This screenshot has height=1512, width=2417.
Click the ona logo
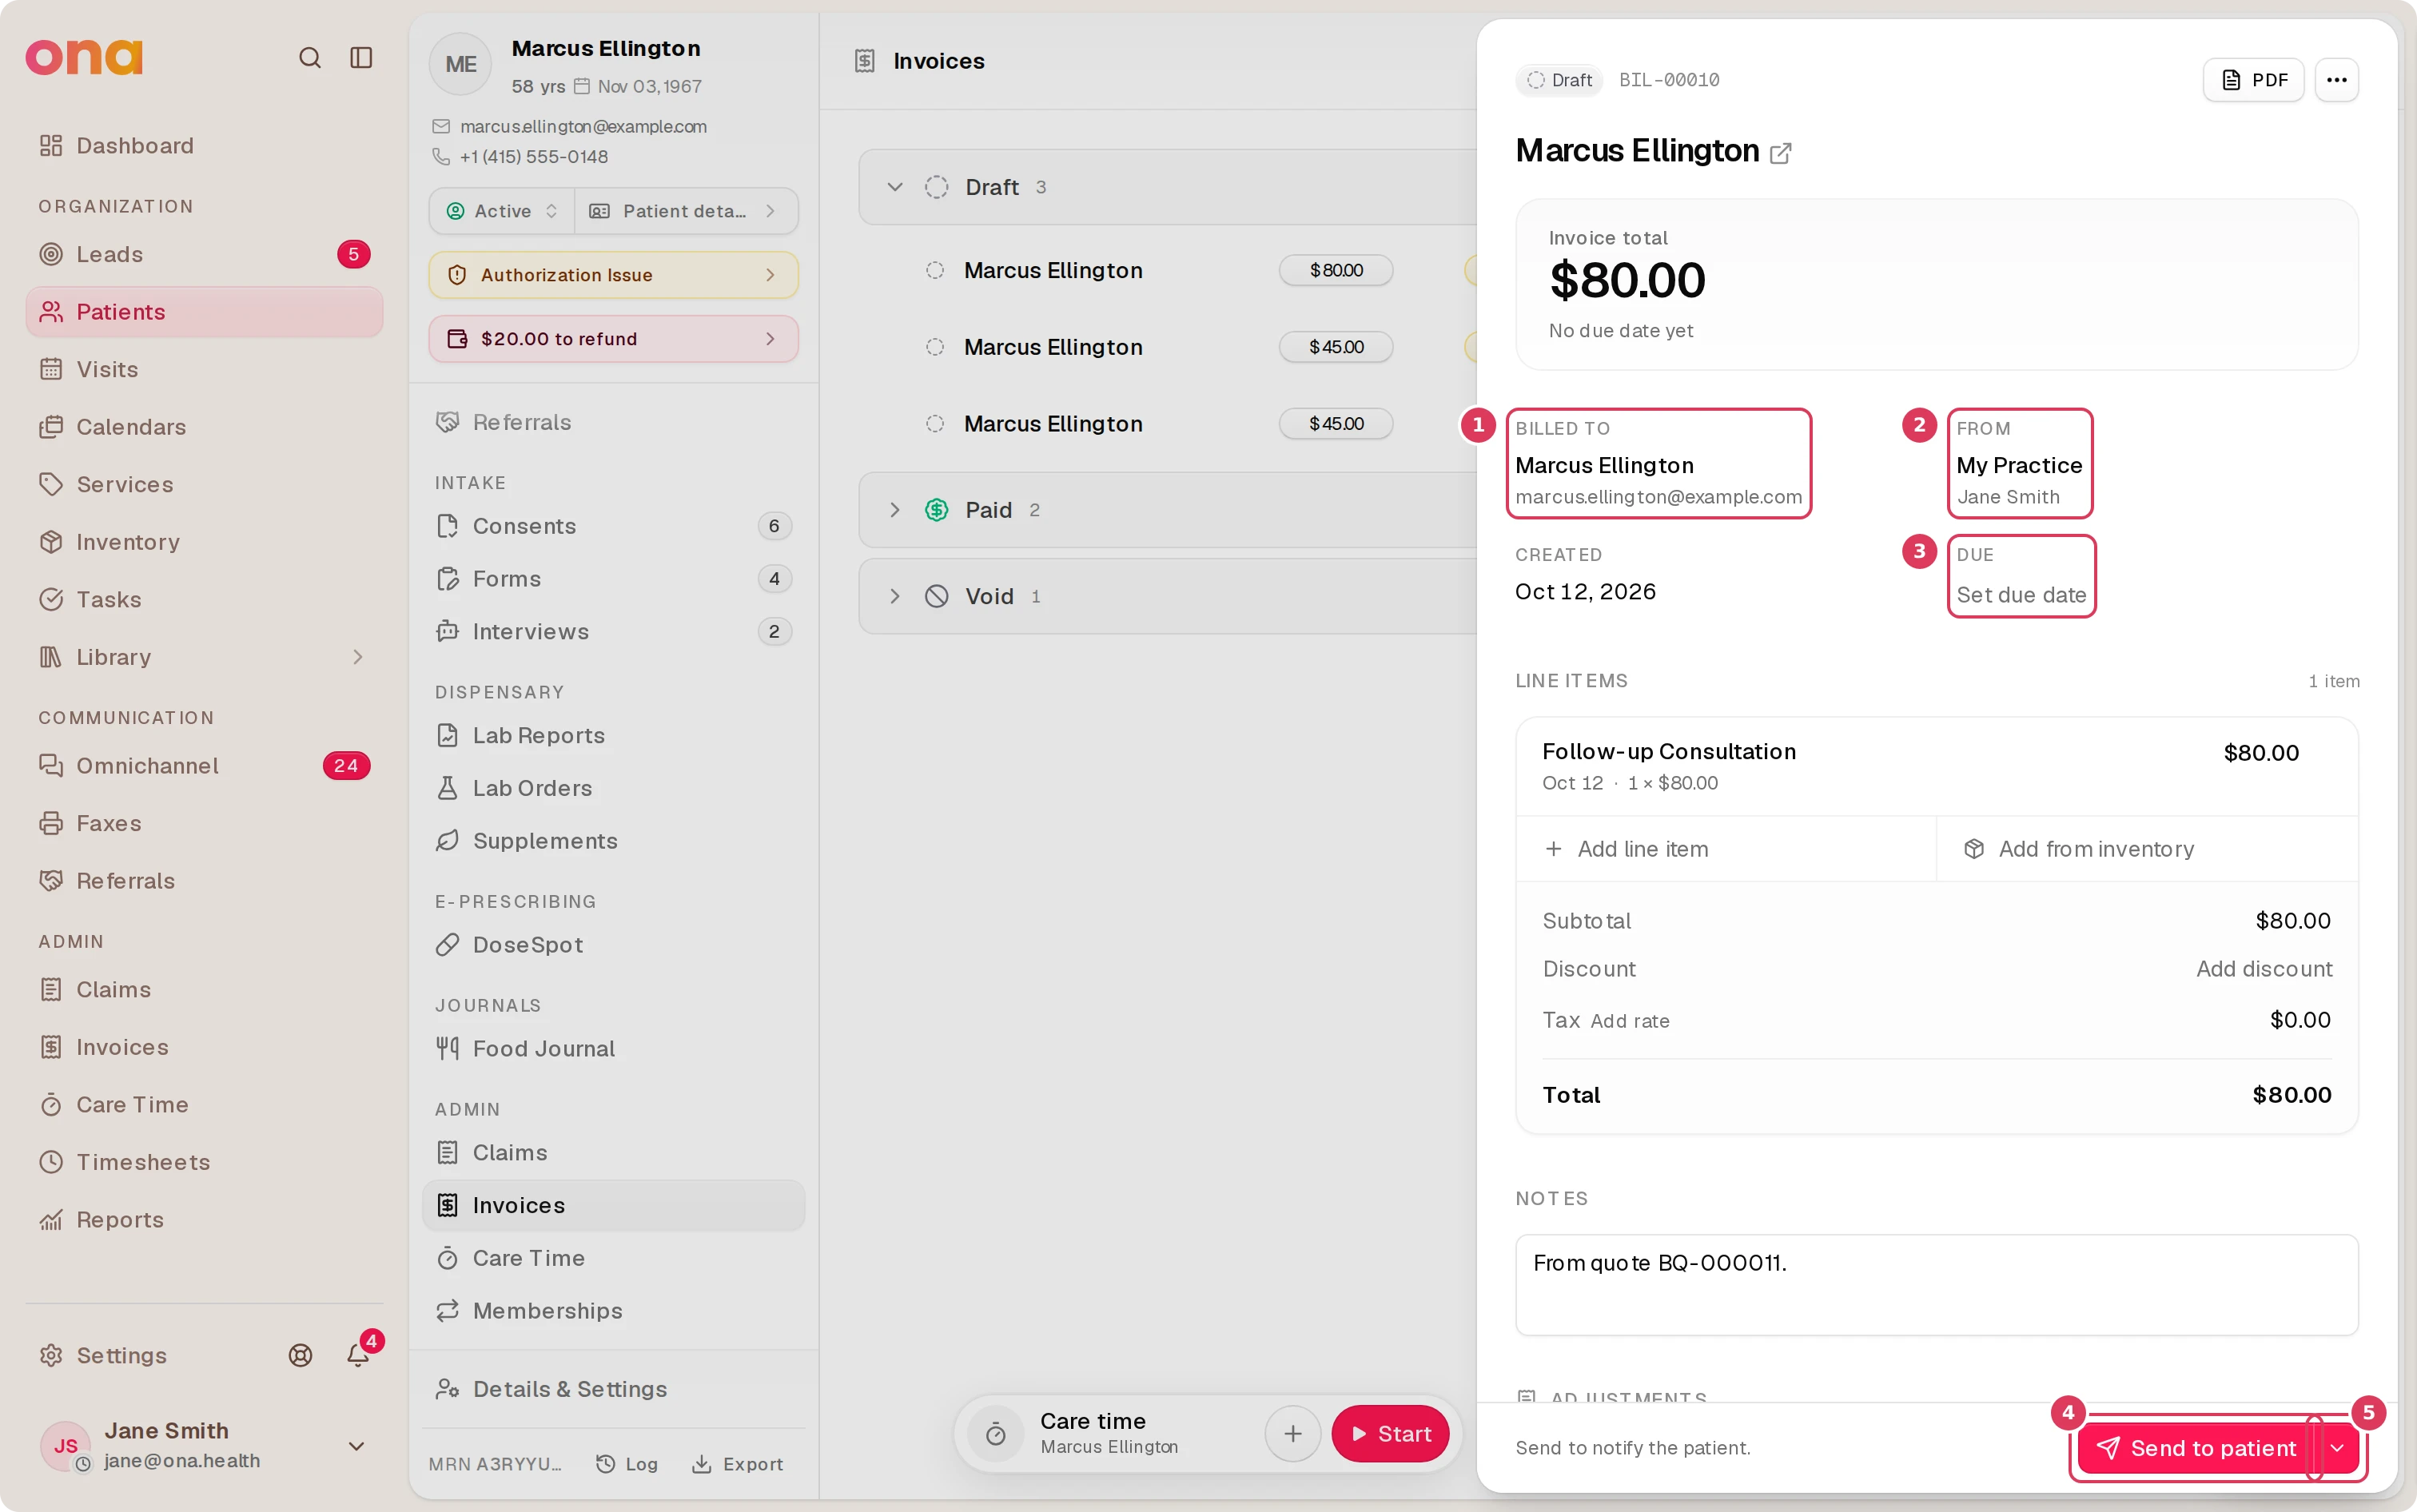point(84,57)
